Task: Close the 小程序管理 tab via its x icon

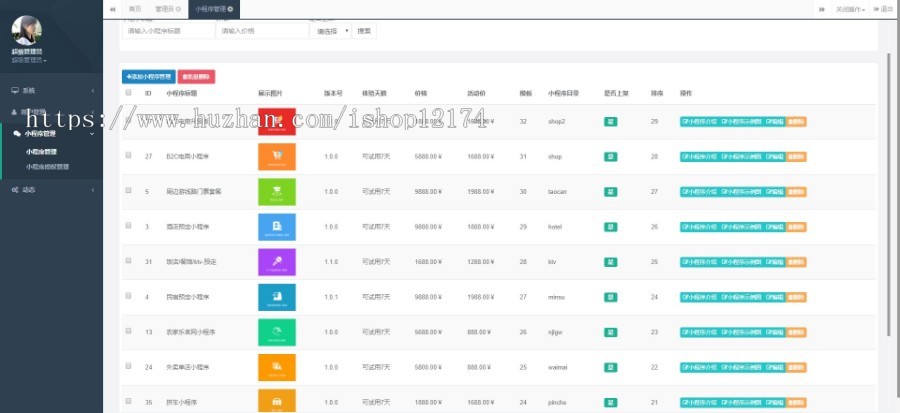Action: pos(231,8)
